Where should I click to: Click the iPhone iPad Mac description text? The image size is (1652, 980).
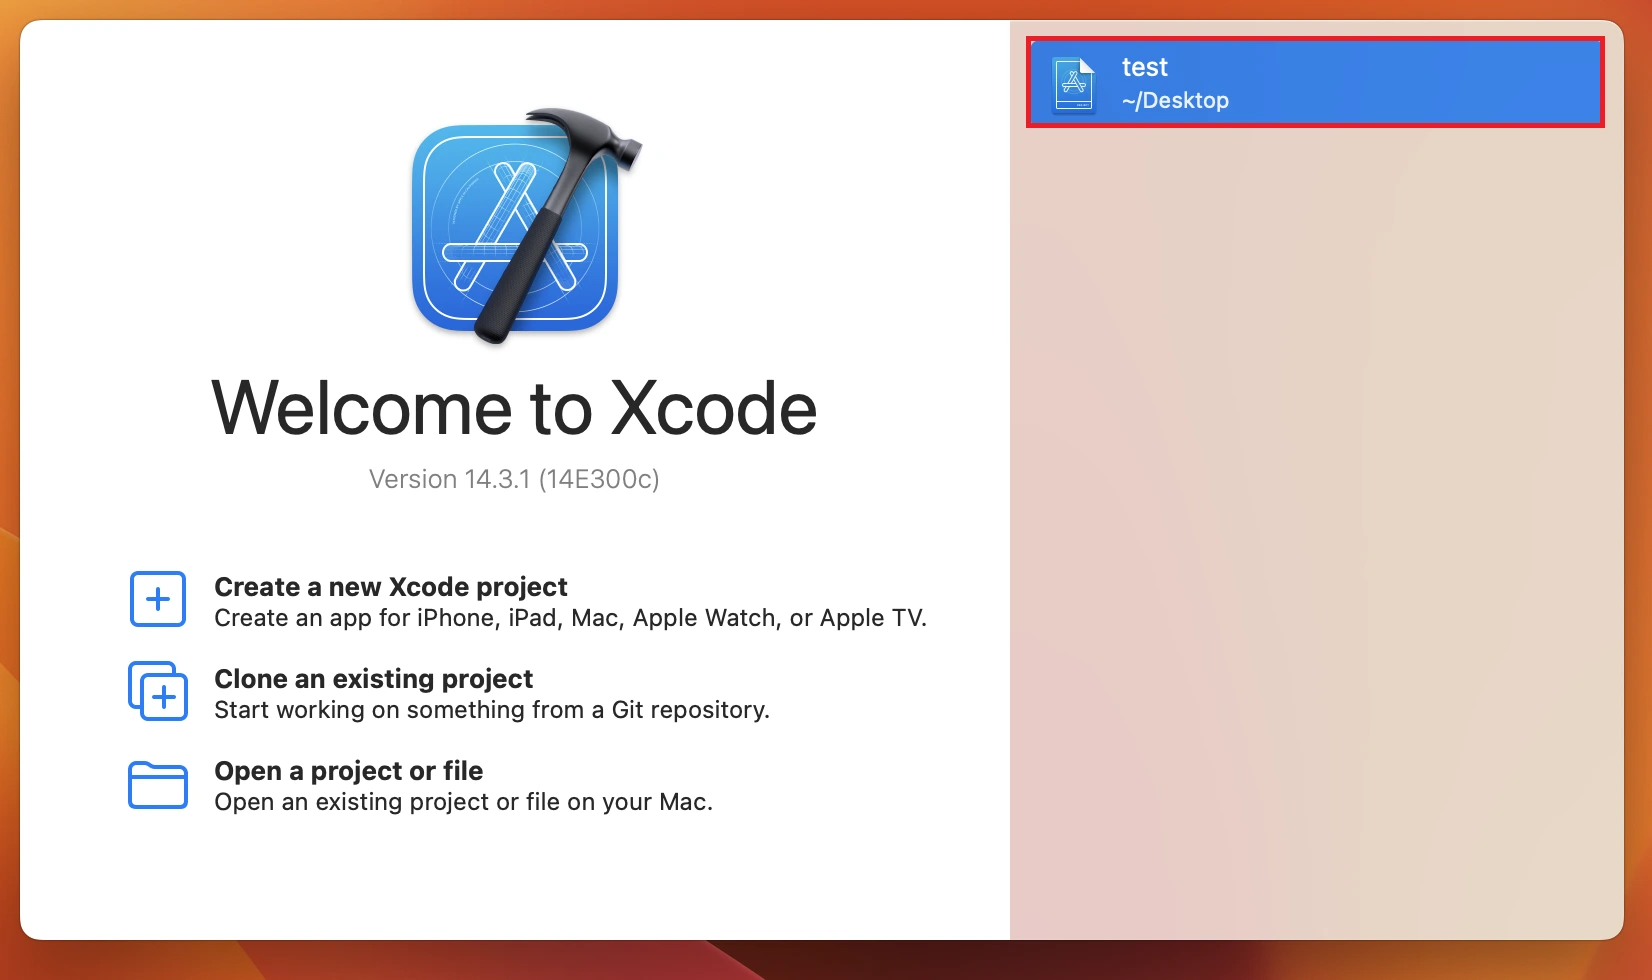tap(570, 618)
